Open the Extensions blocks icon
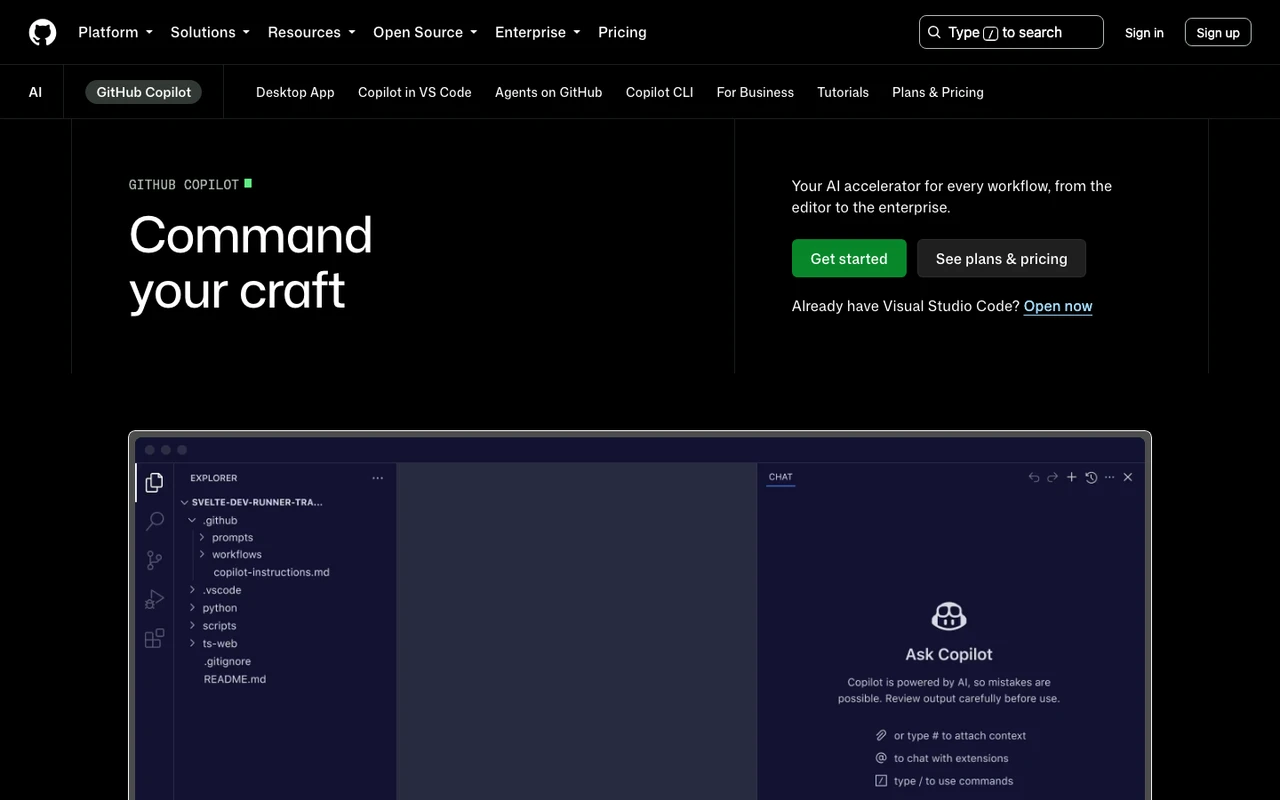1280x800 pixels. (154, 638)
